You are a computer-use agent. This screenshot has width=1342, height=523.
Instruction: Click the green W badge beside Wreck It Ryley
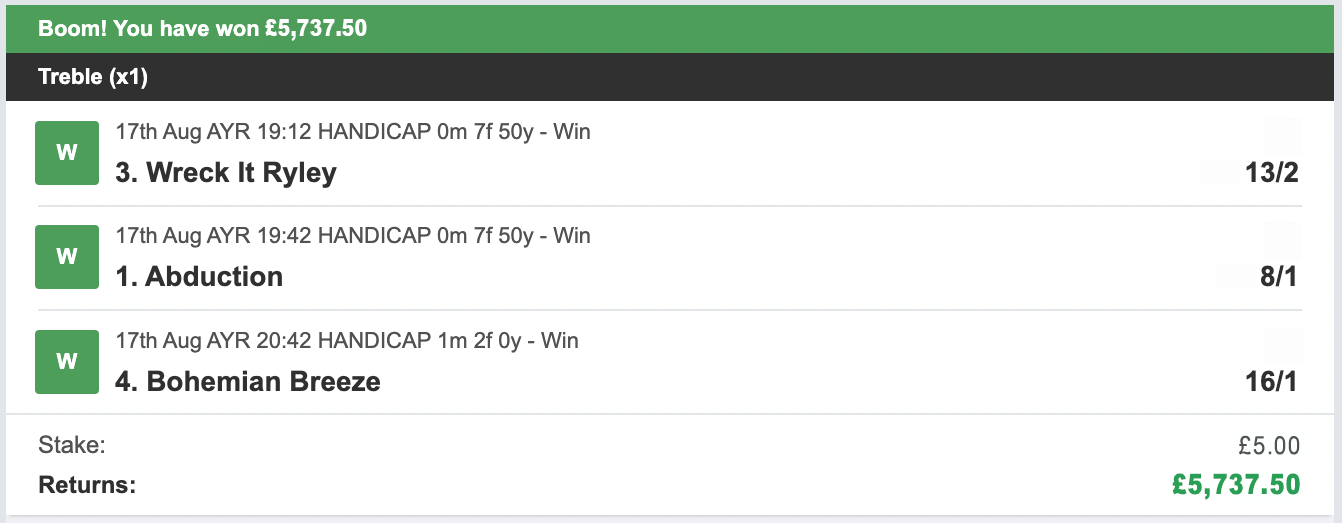[x=67, y=153]
